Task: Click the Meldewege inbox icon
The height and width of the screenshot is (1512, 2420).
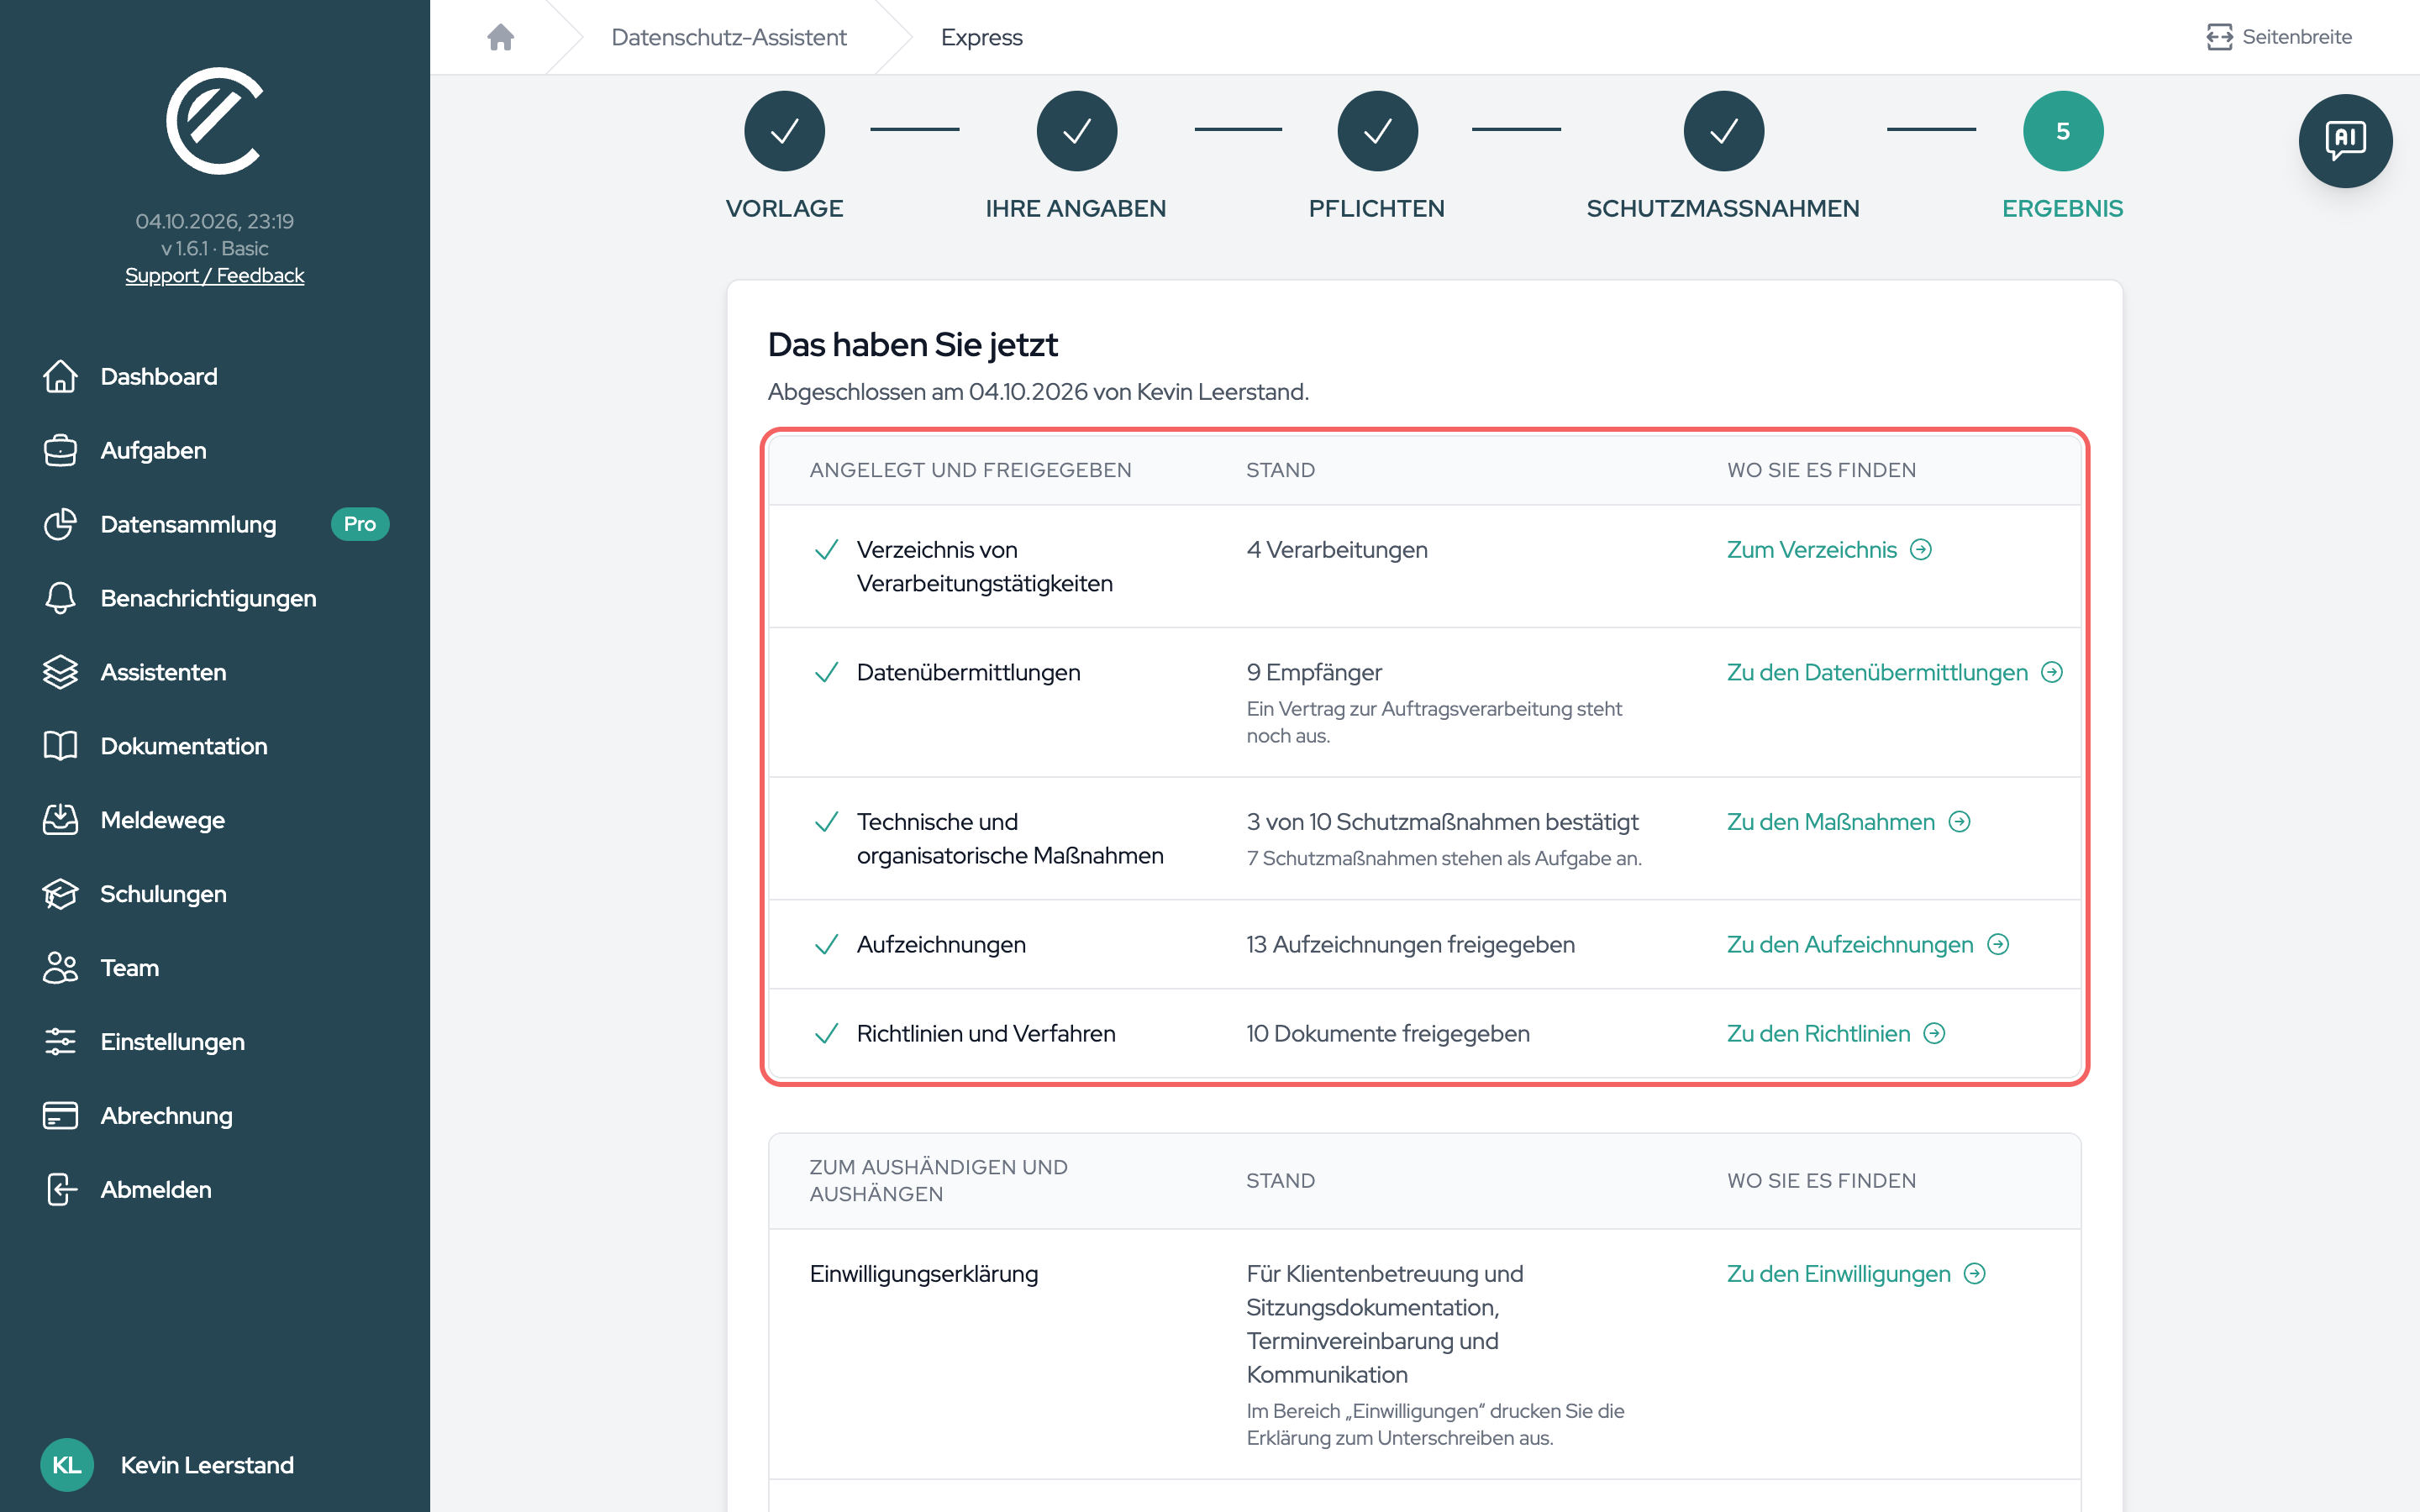Action: (x=60, y=820)
